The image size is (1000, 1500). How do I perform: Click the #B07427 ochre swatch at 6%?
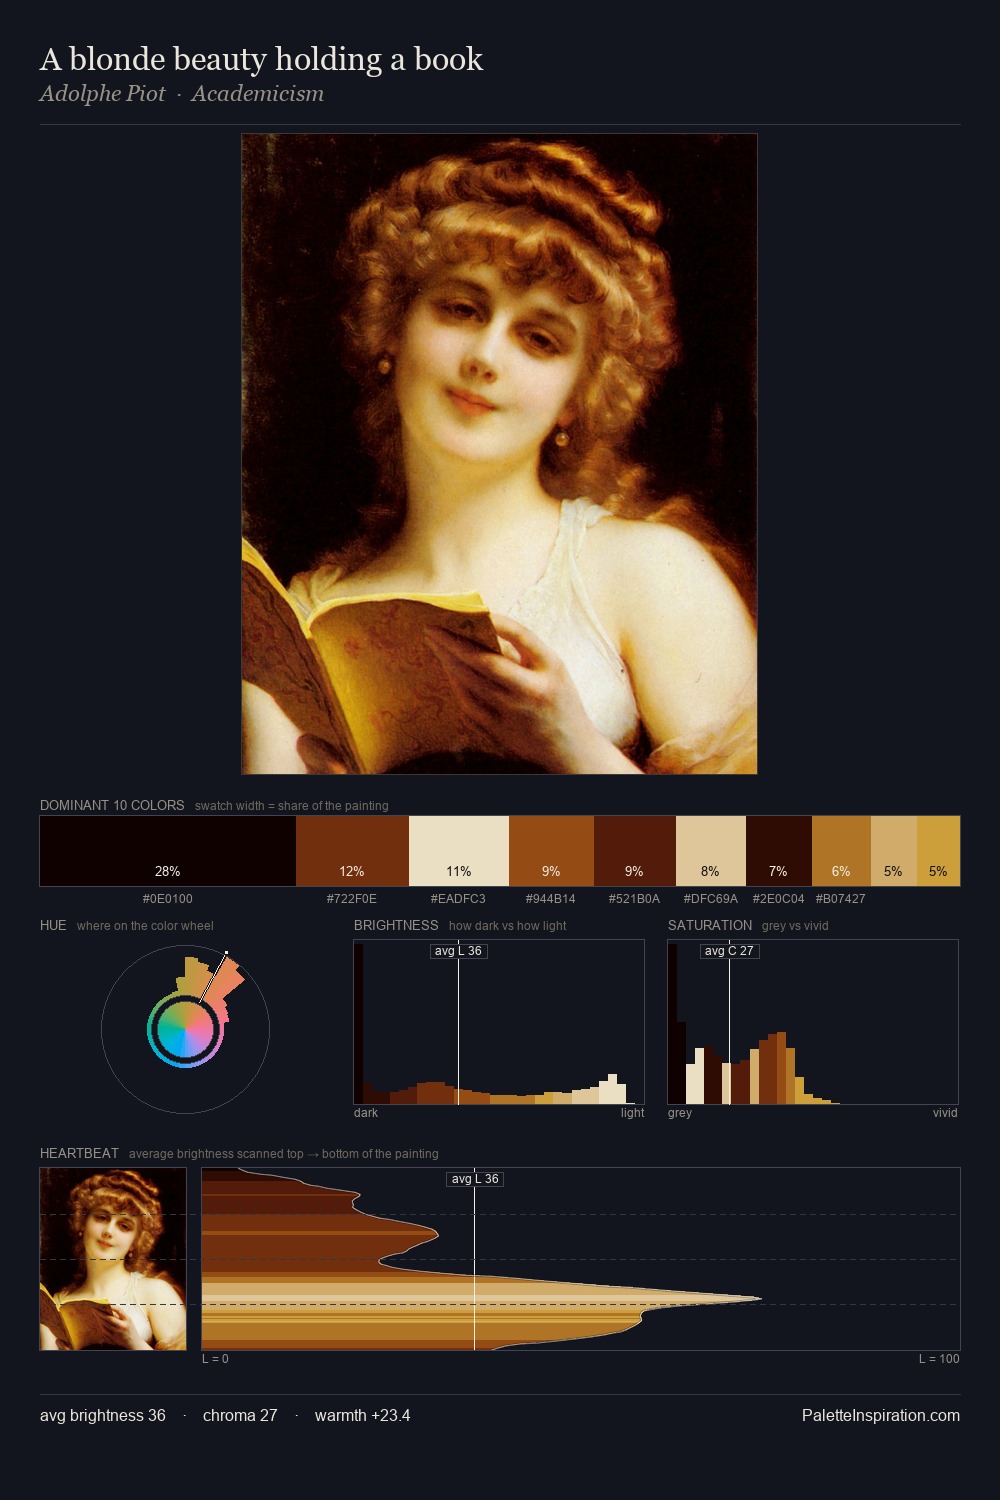click(841, 851)
